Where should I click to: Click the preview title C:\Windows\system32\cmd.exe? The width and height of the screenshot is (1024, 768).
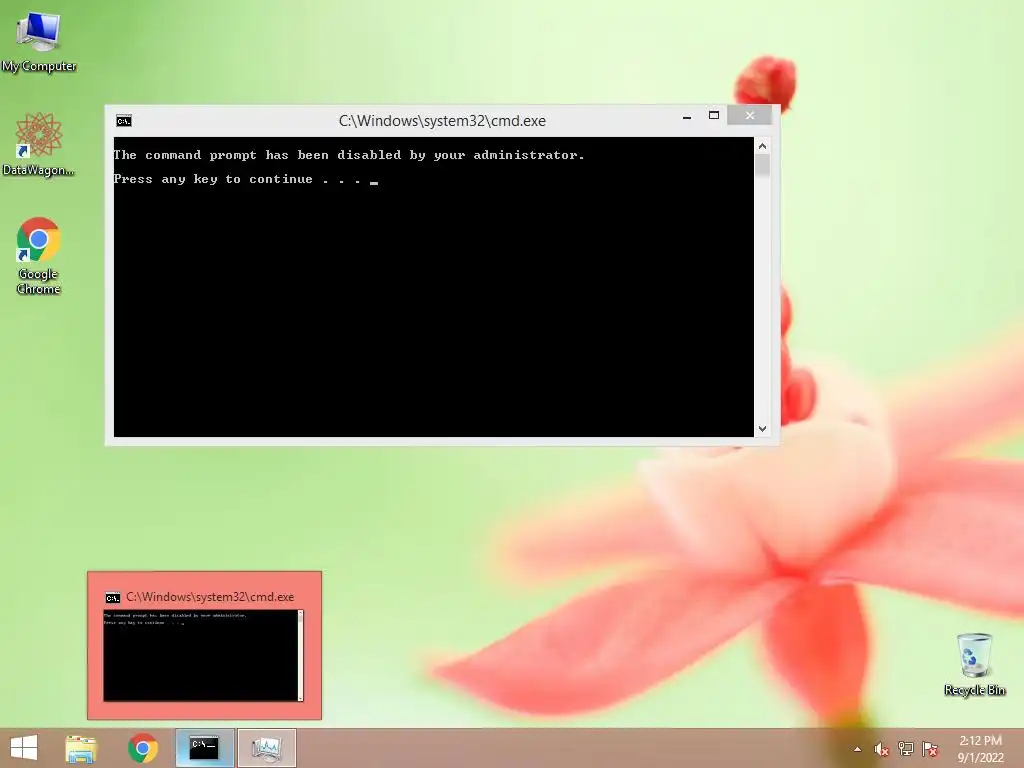pyautogui.click(x=210, y=597)
